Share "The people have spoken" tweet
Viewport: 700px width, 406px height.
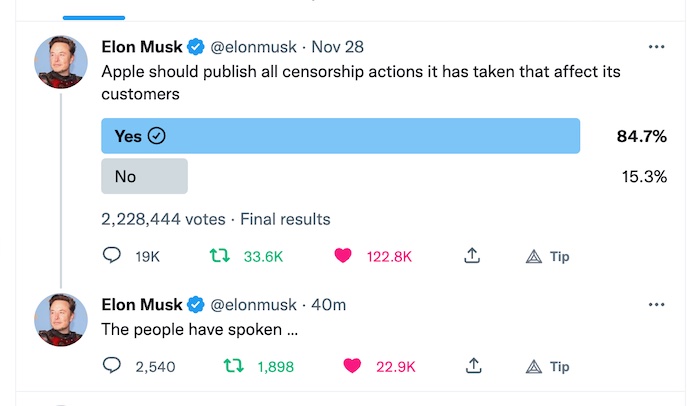[473, 366]
